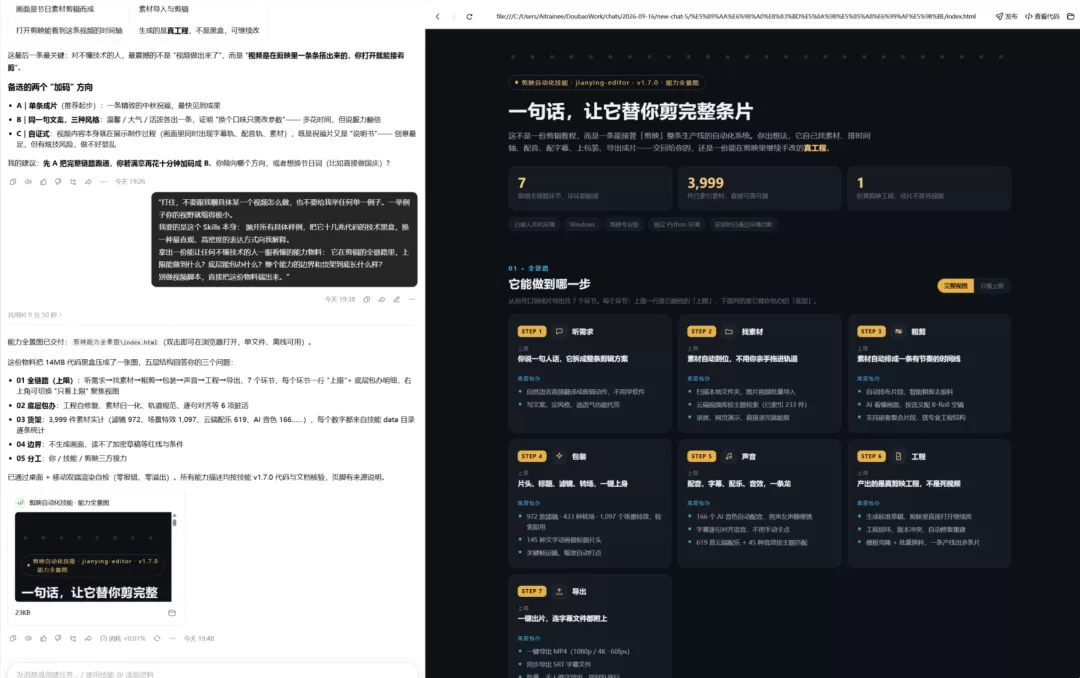Copy the reply timestamped 今天 19:26

[13, 182]
